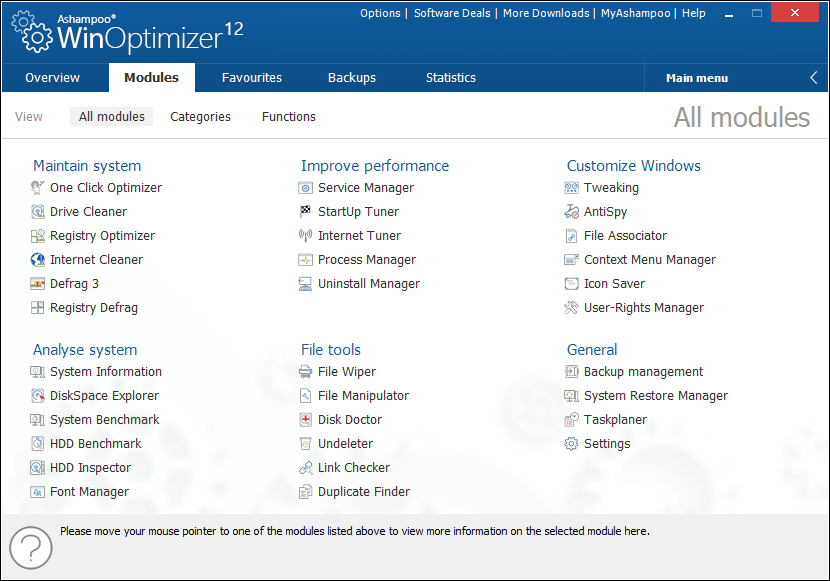This screenshot has width=830, height=581.
Task: Go to the Backups tab
Action: [x=351, y=78]
